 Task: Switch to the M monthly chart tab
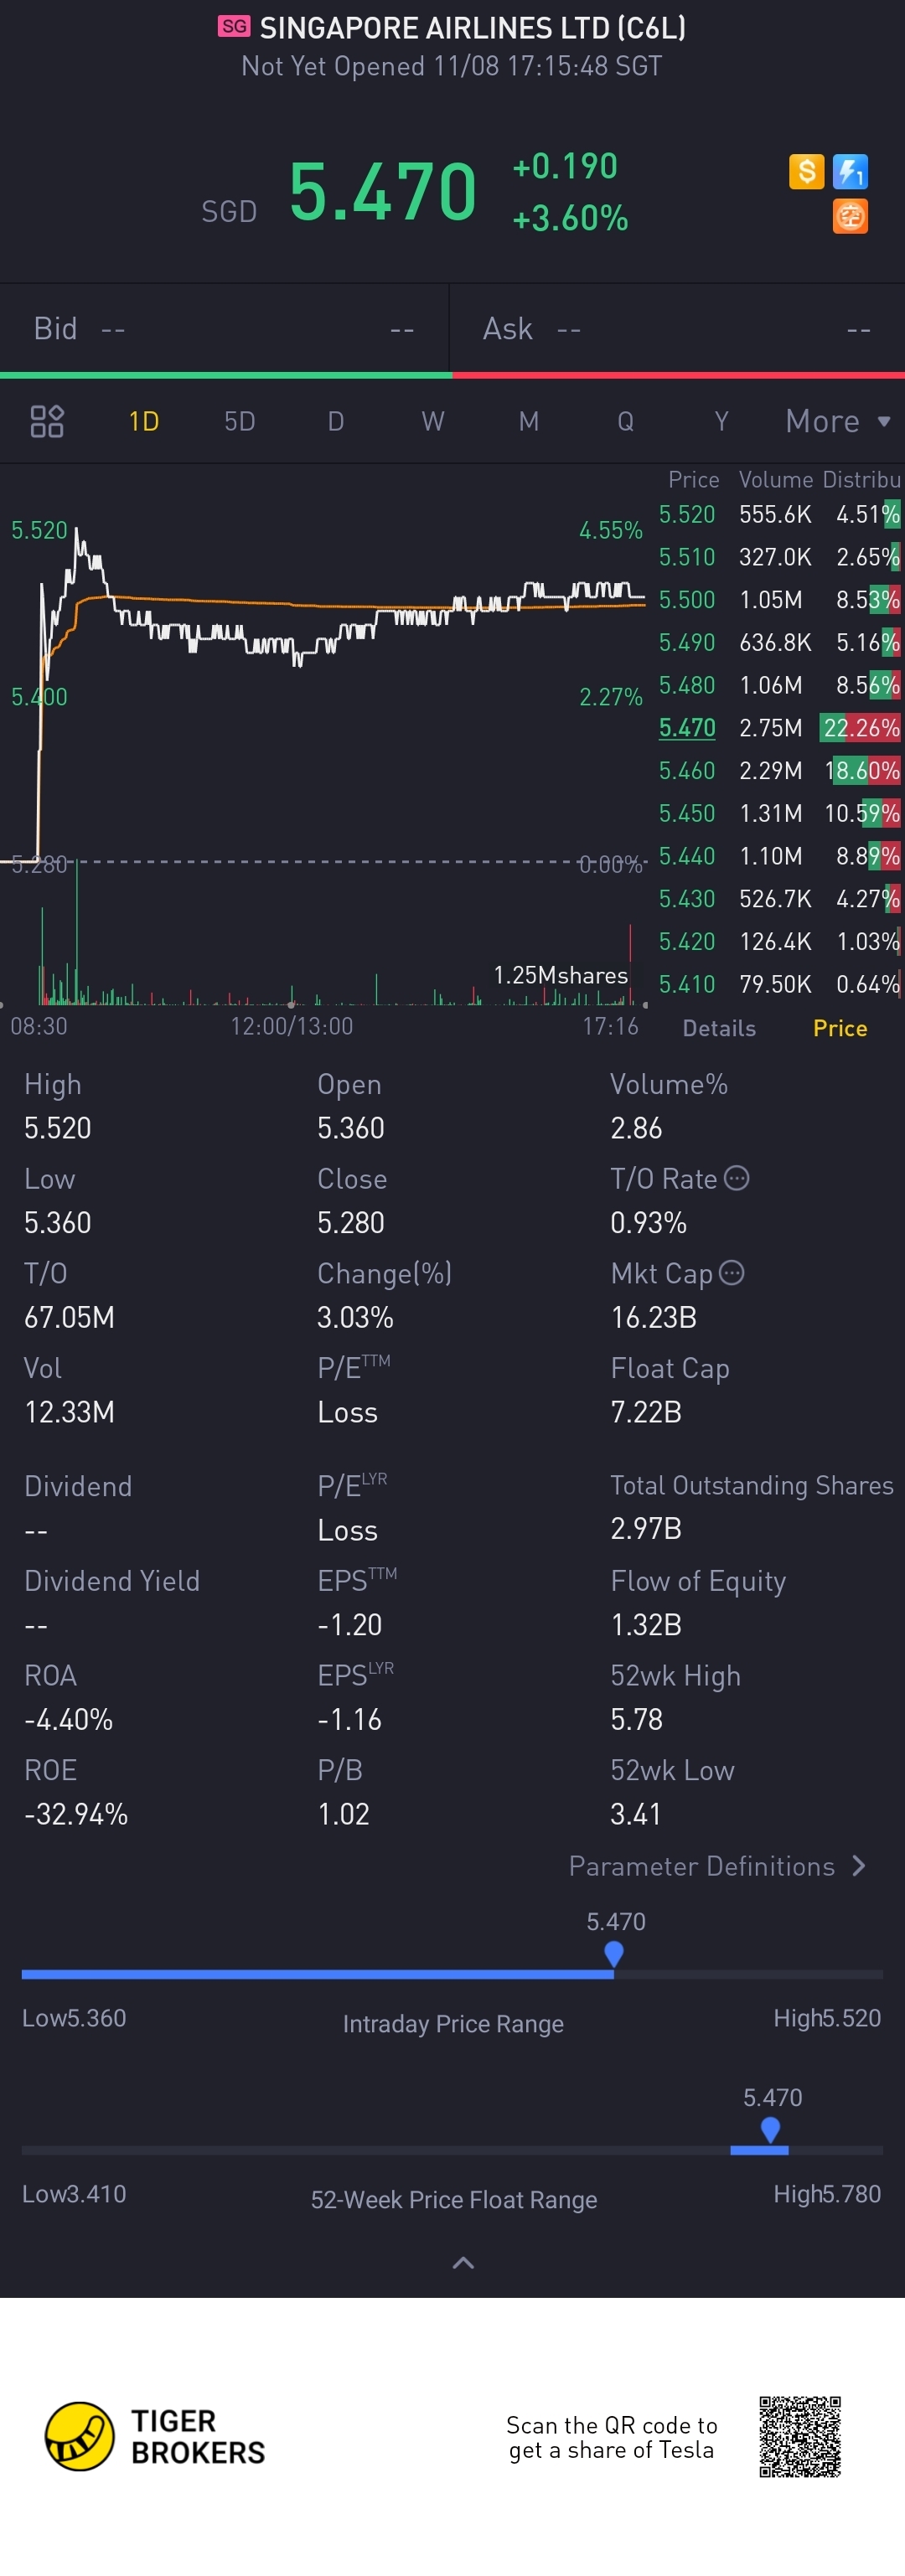(529, 421)
